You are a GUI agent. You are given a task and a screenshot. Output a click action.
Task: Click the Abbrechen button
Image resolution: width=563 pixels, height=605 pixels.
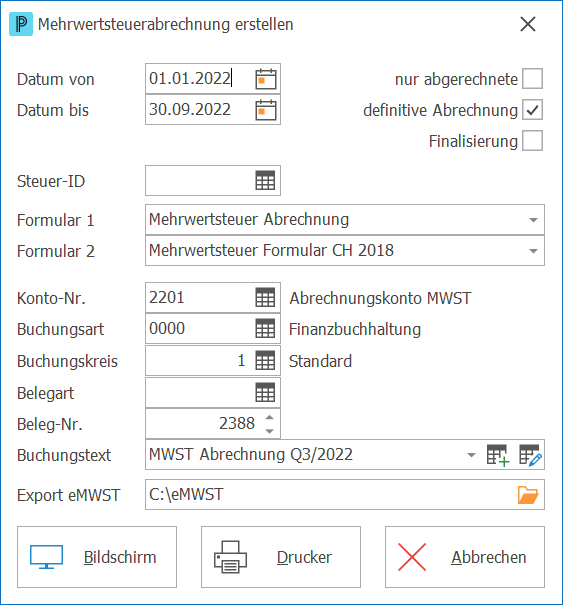465,557
